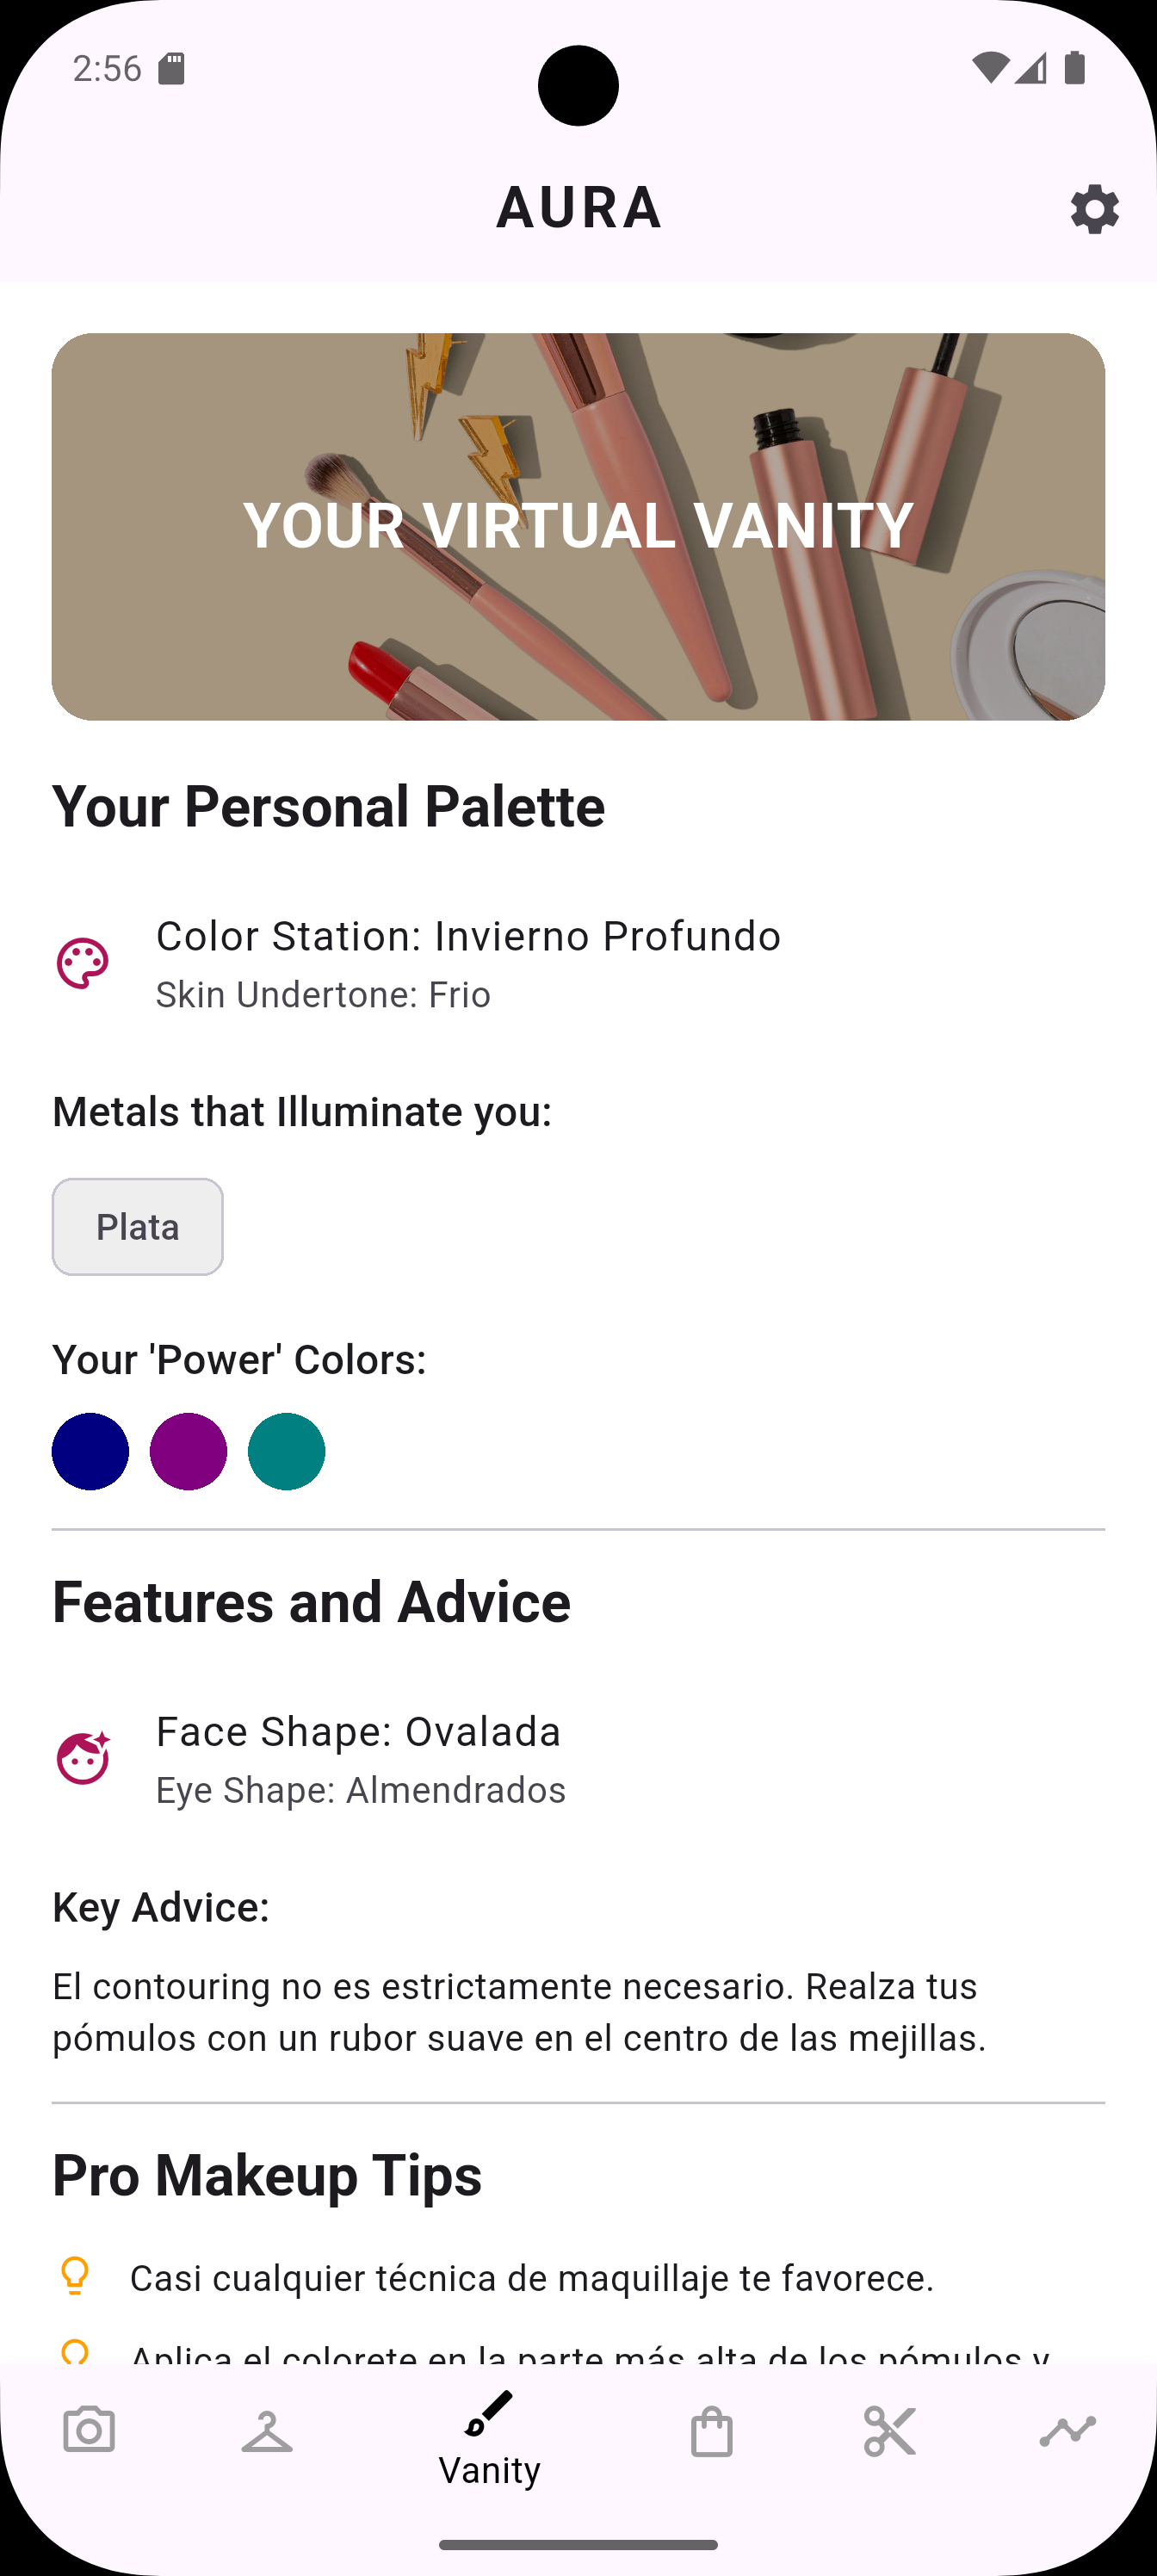Tap the color palette icon
This screenshot has width=1157, height=2576.
[83, 964]
